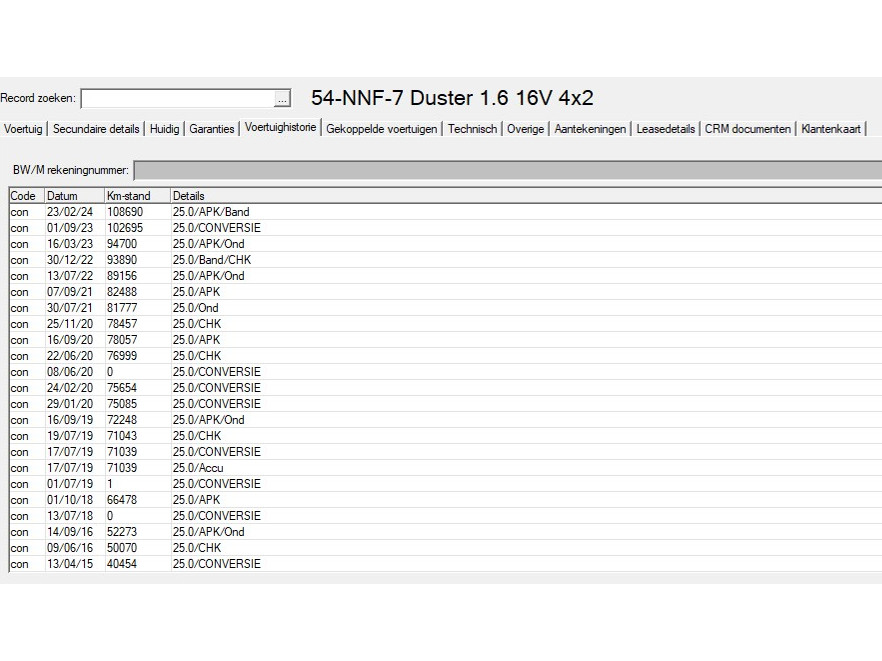Screen dimensions: 882x661
Task: Select km-stand 78457
Action: click(122, 324)
